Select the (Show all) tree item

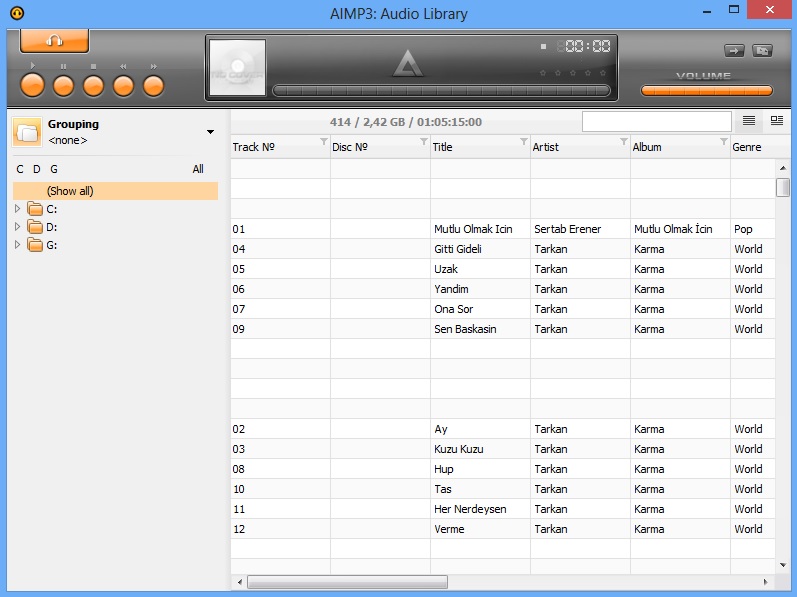(x=115, y=191)
